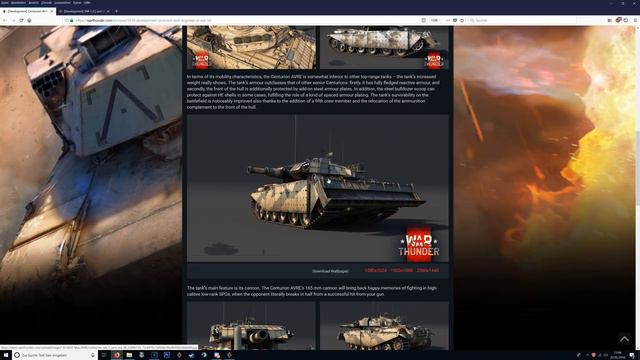
Task: Click the zoom level indicator in address bar
Action: pyautogui.click(x=435, y=20)
